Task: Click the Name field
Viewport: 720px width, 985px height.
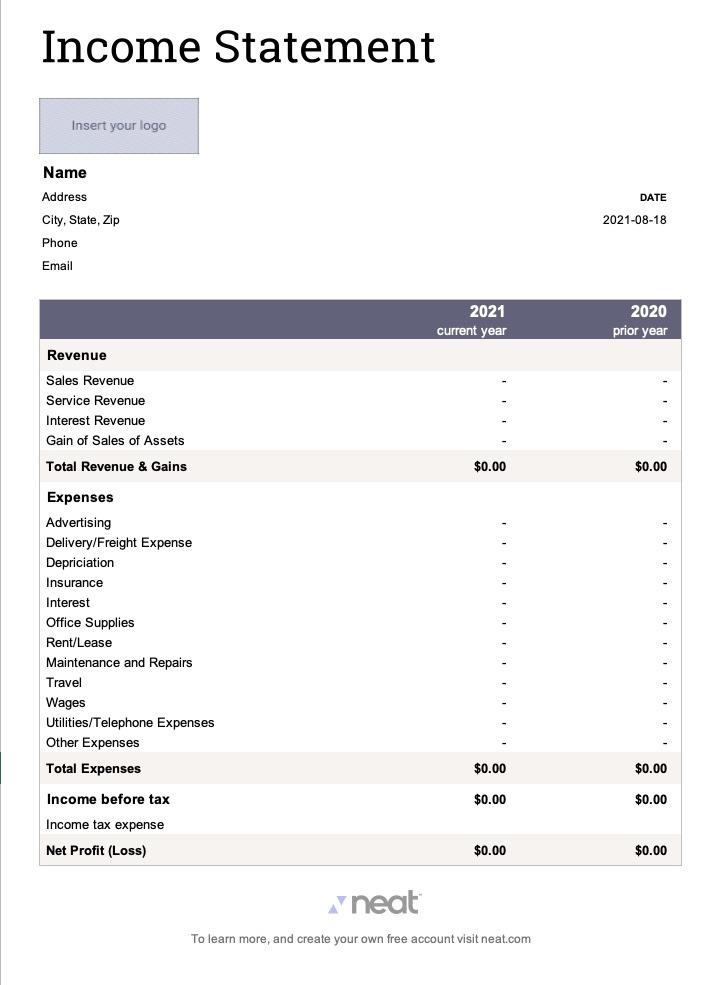Action: (x=65, y=173)
